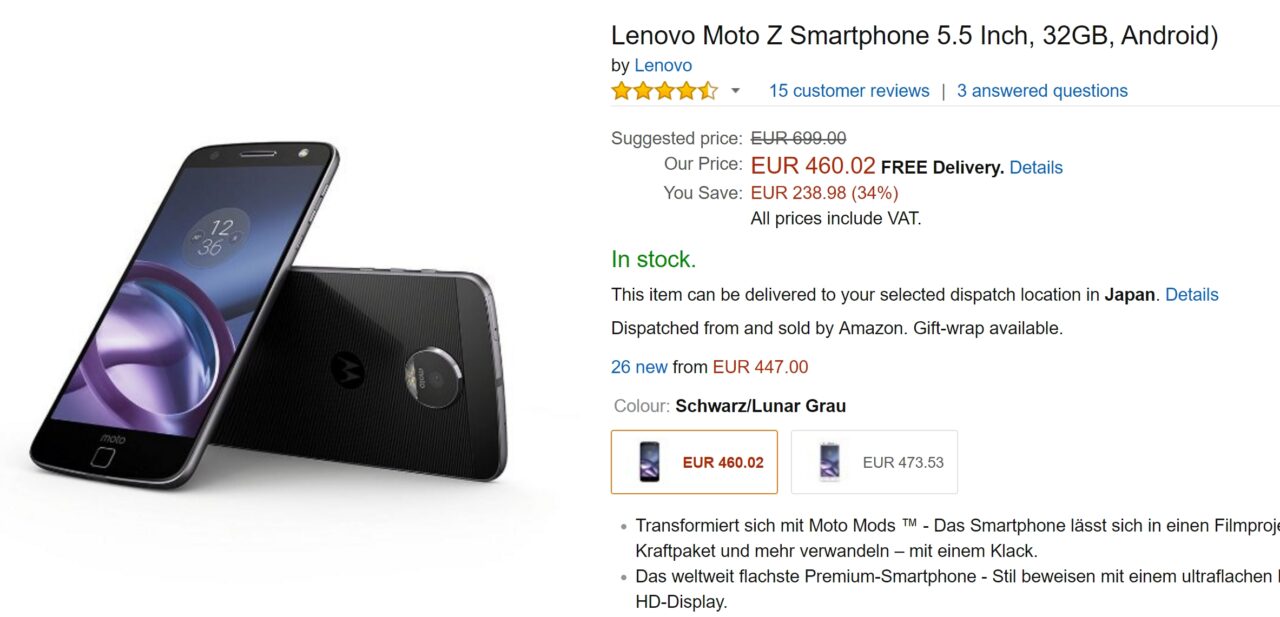Click the Lenovo Moto Z product title

click(914, 36)
